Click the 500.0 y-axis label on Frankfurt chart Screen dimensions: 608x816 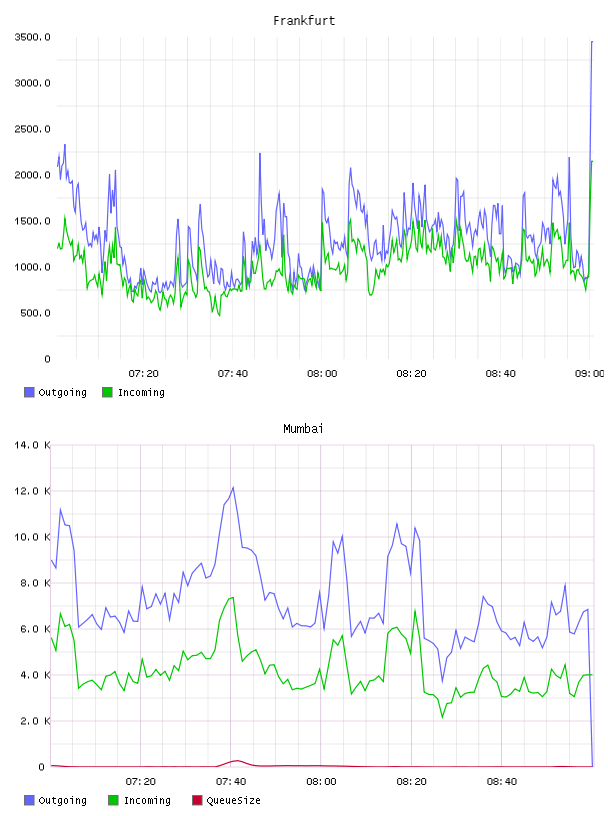click(x=35, y=313)
